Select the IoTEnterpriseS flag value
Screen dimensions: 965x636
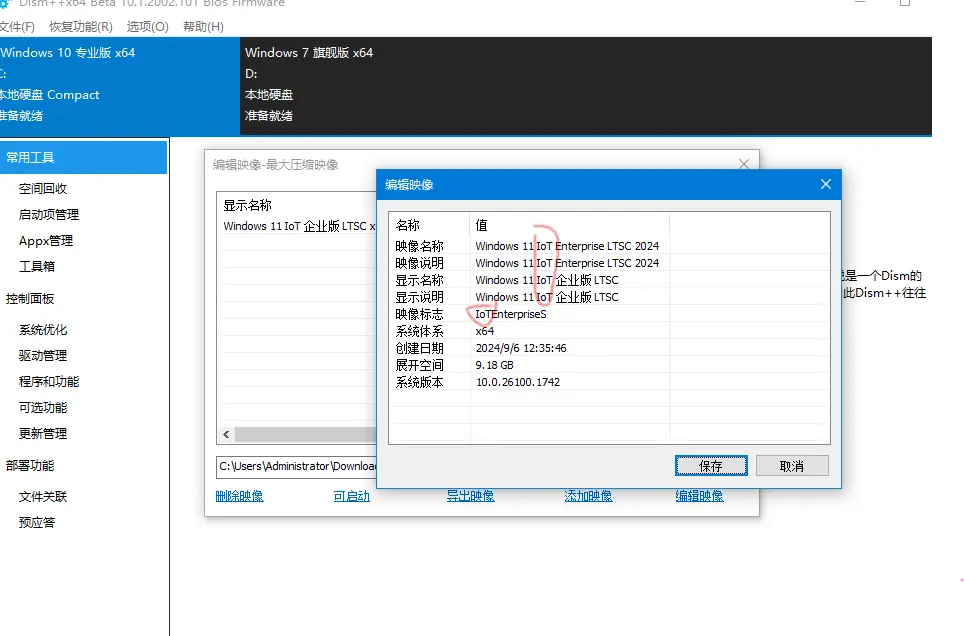tap(511, 314)
